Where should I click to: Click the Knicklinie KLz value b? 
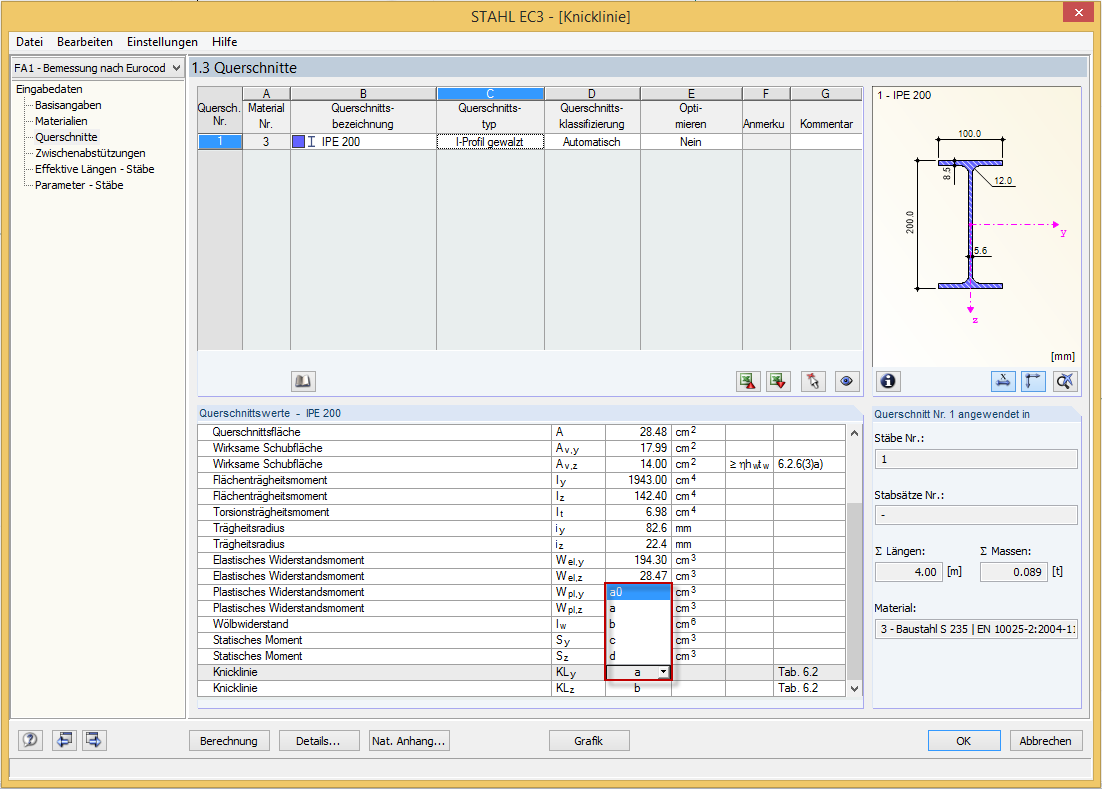point(638,689)
